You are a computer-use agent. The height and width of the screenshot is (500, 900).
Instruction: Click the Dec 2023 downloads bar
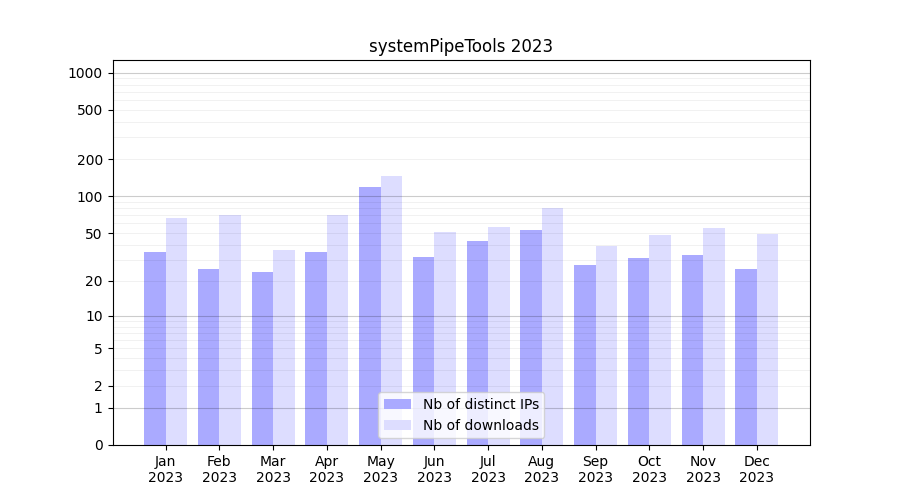coord(767,340)
